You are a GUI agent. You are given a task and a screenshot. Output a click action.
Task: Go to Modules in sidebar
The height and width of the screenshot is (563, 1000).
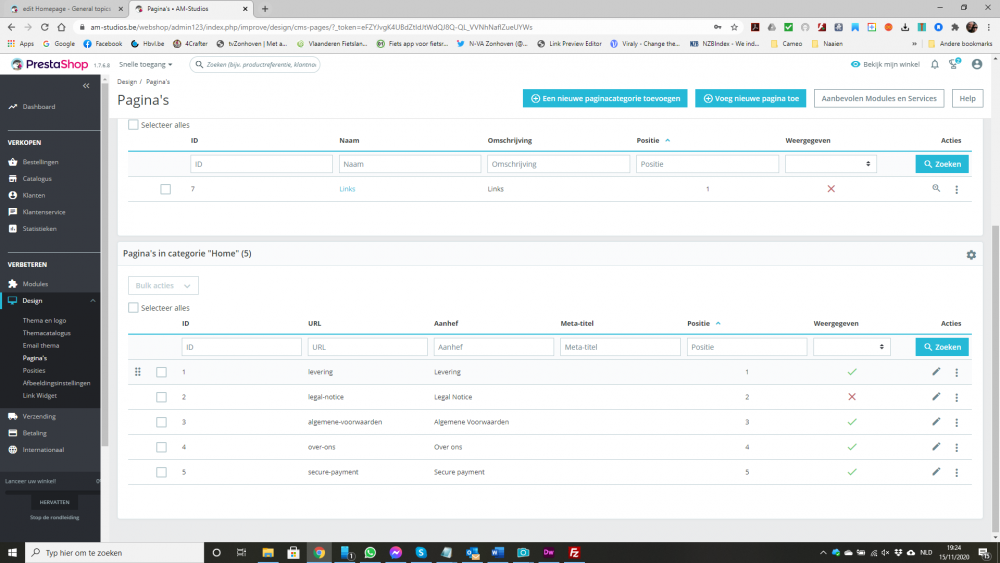click(35, 284)
